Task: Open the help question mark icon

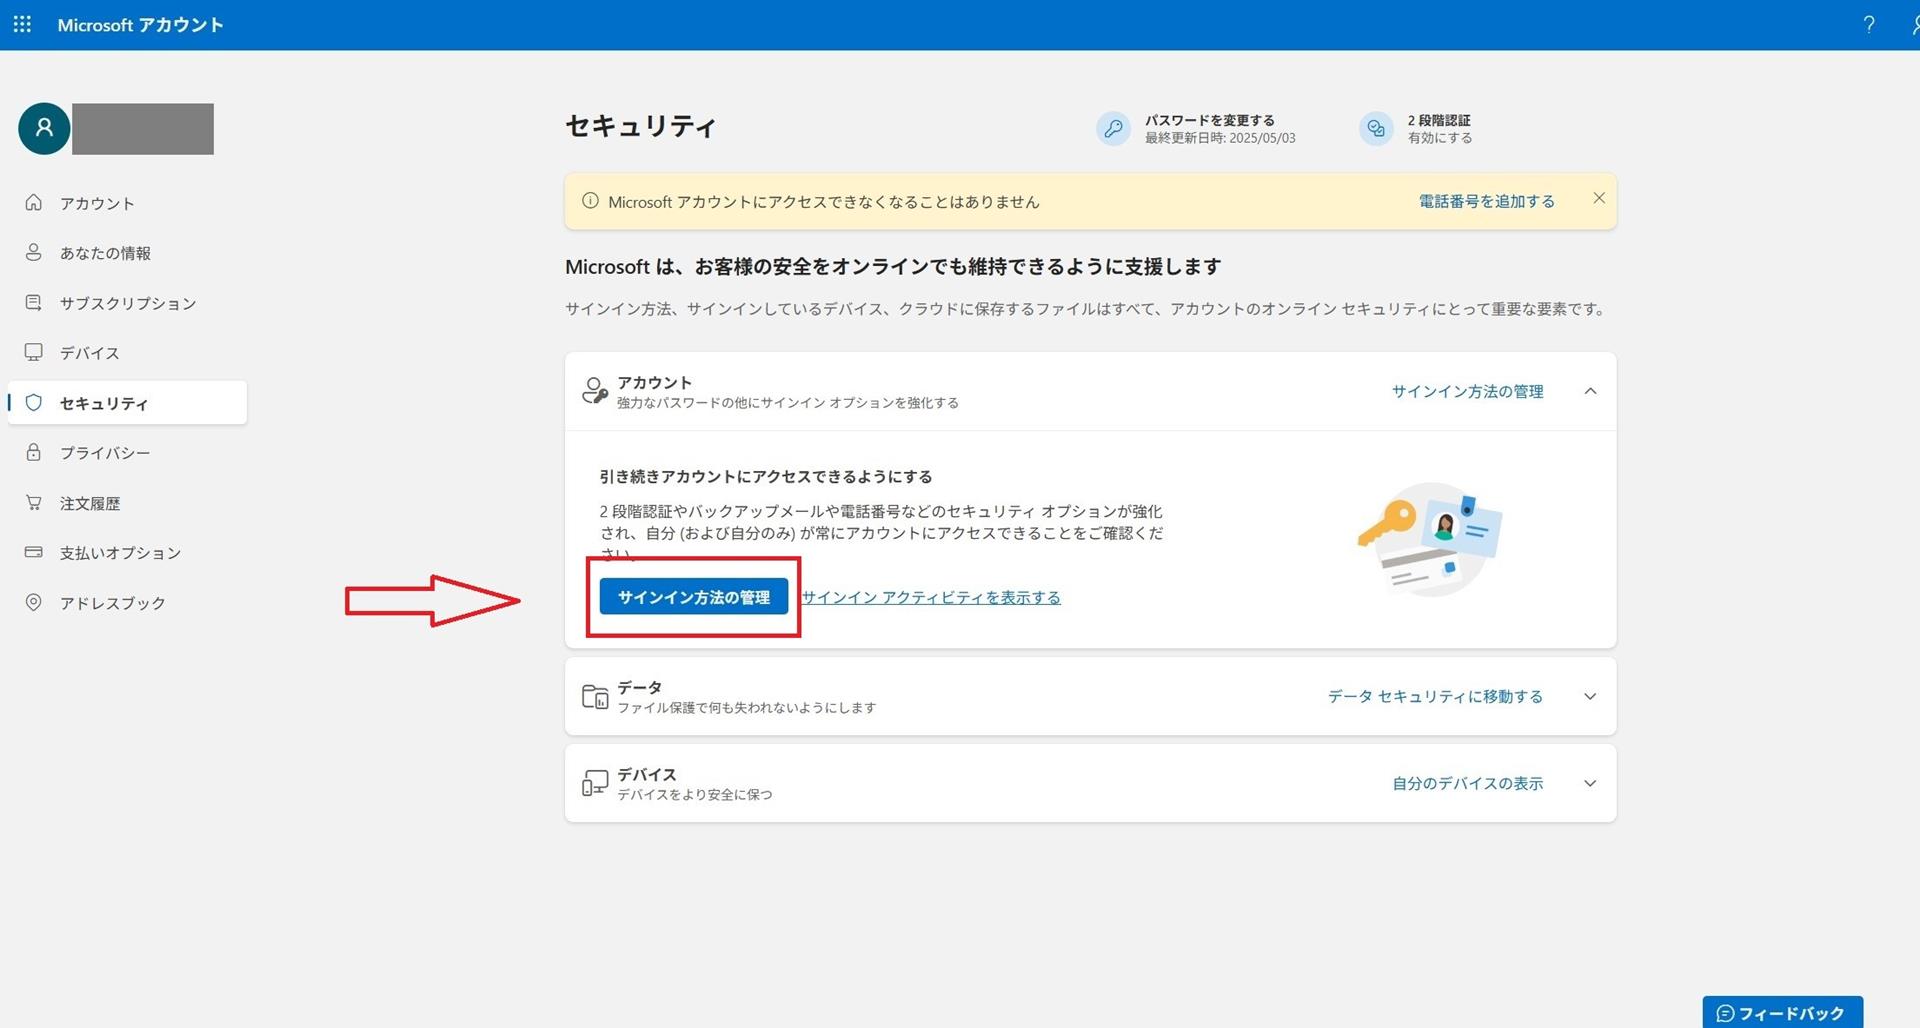Action: 1868,24
